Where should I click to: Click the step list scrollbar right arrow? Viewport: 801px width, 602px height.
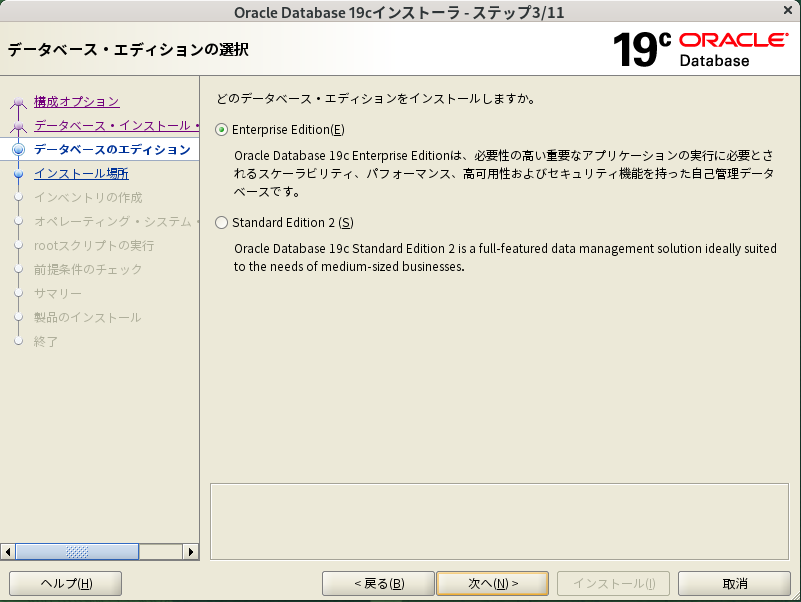pyautogui.click(x=191, y=552)
